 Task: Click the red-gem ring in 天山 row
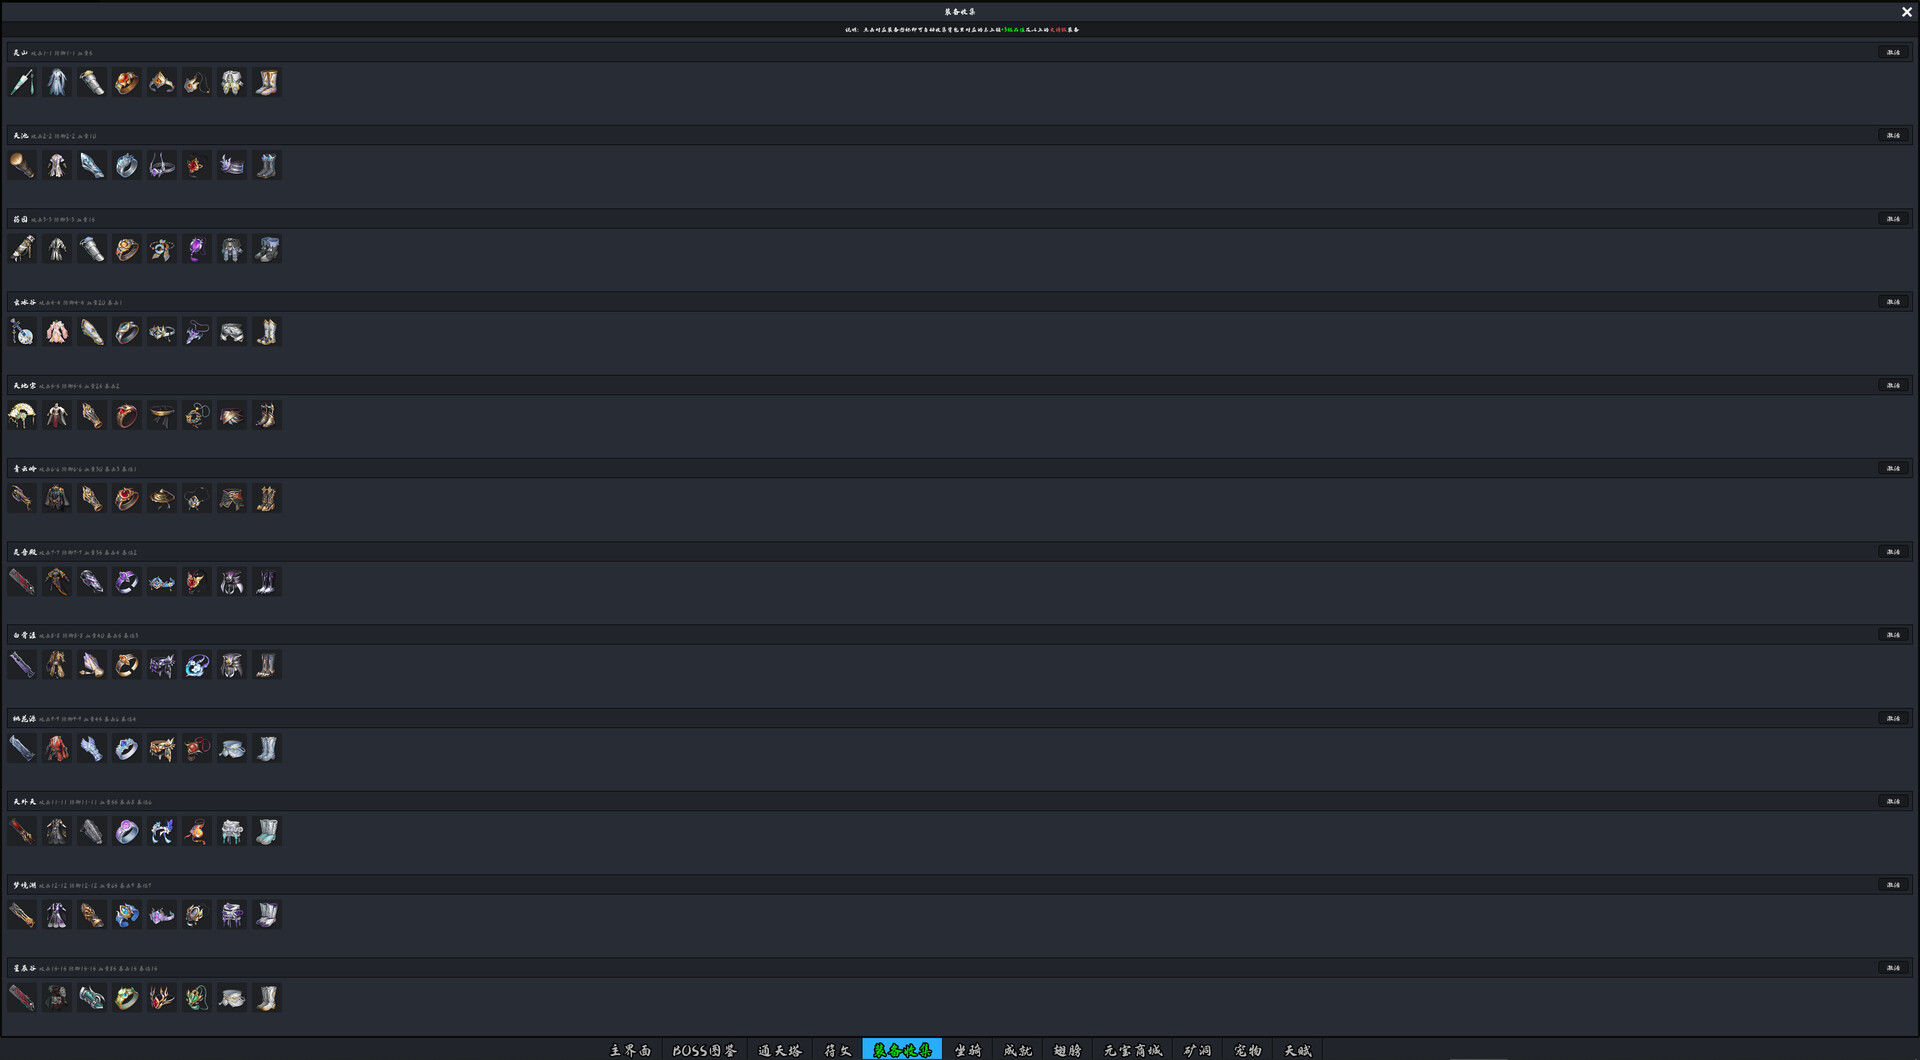(x=126, y=83)
